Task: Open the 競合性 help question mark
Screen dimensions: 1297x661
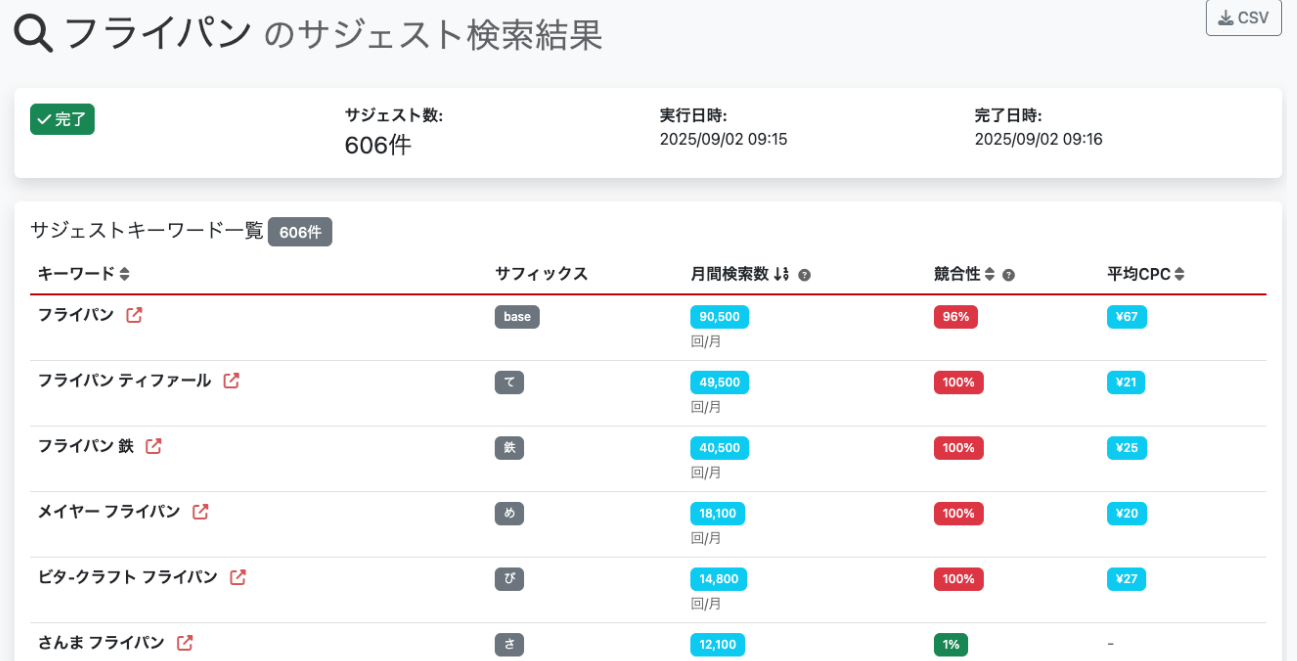Action: tap(1008, 273)
